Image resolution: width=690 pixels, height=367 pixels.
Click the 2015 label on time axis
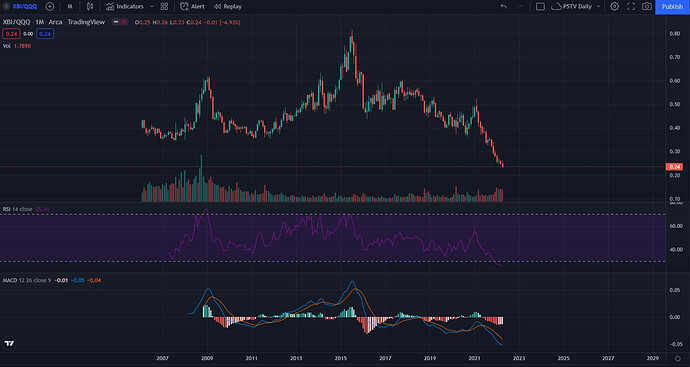(x=341, y=359)
